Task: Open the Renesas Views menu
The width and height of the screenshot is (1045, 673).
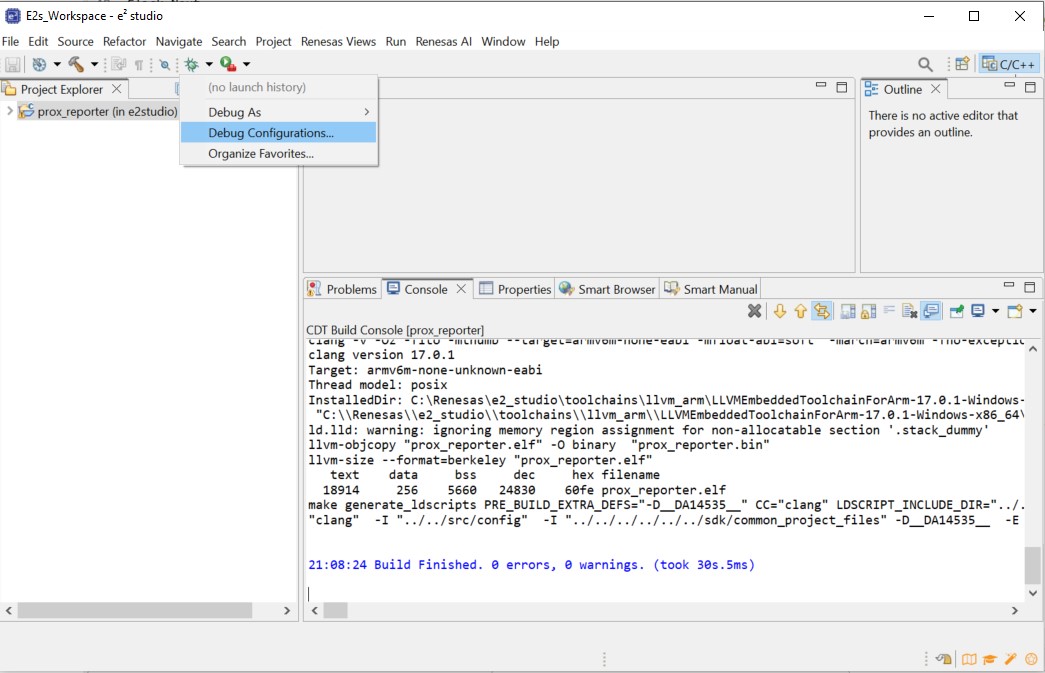Action: 338,41
